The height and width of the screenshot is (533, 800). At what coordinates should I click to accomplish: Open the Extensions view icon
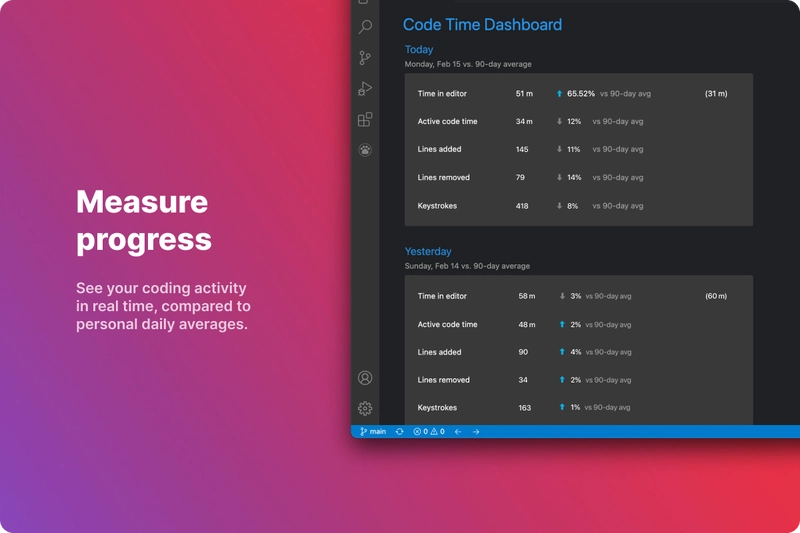365,119
